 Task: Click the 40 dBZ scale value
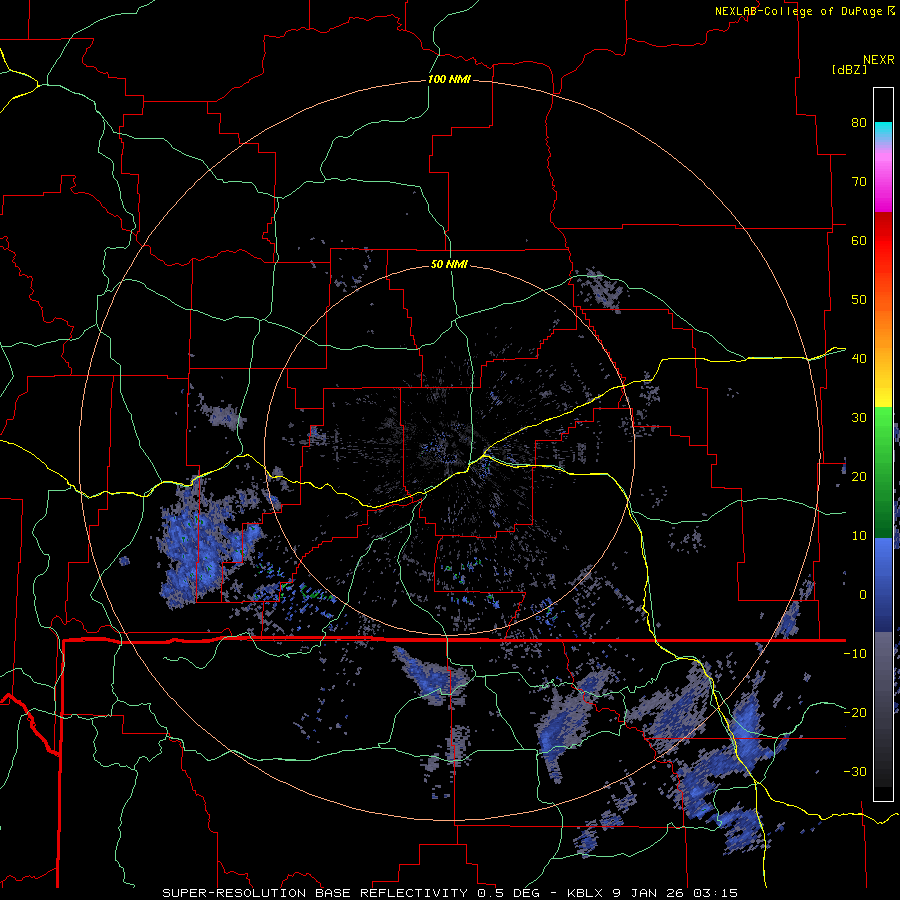point(859,359)
